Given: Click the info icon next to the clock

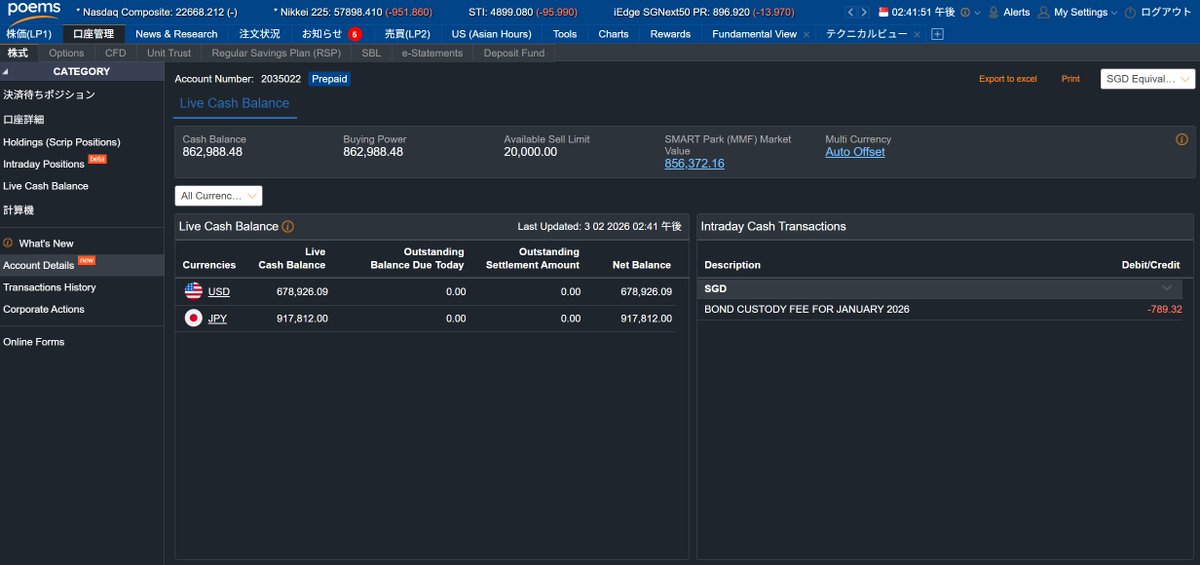Looking at the screenshot, I should click(x=965, y=12).
